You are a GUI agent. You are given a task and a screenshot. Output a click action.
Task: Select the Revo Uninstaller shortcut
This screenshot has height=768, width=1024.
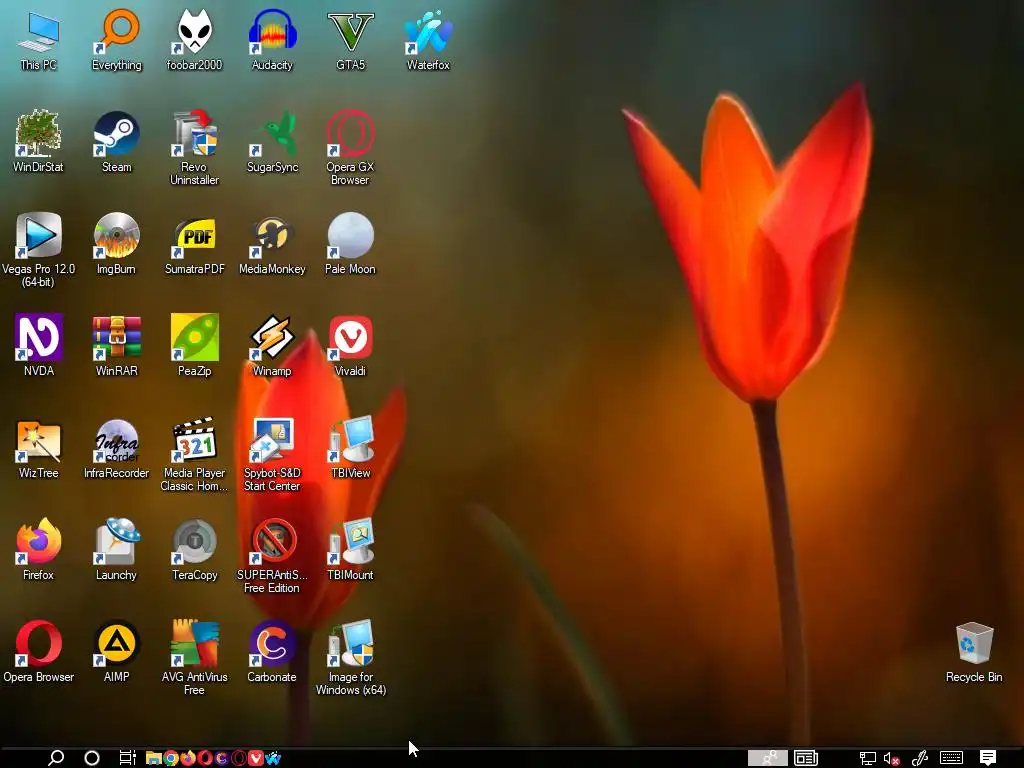tap(195, 148)
